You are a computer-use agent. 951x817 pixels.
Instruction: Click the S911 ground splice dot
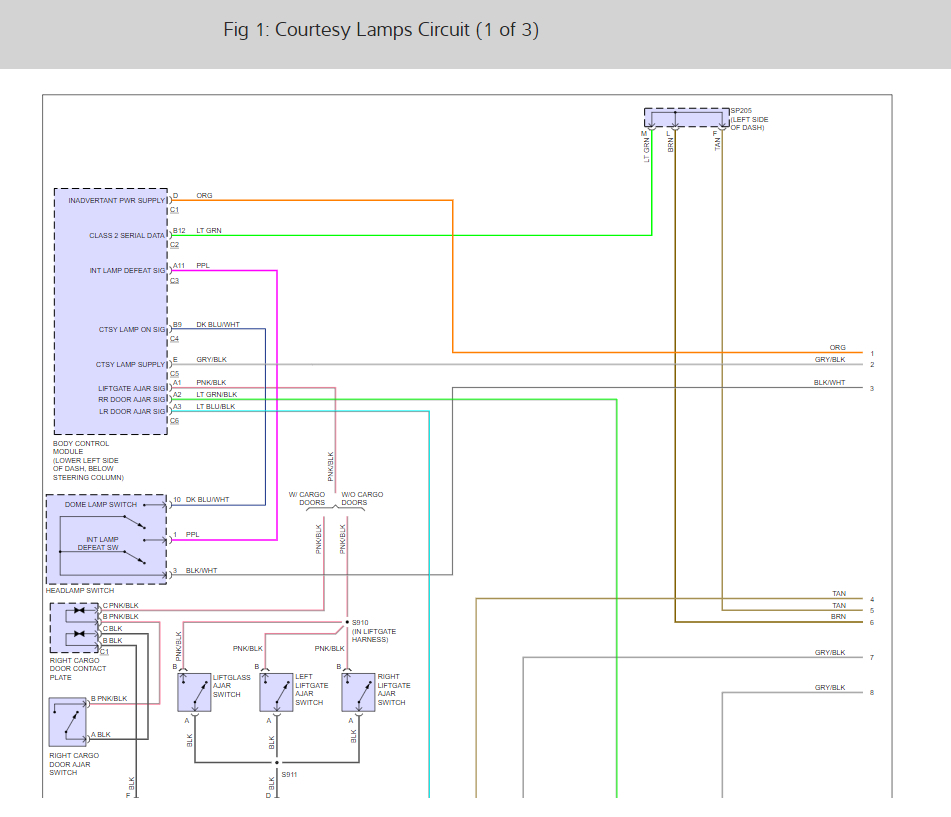point(277,762)
